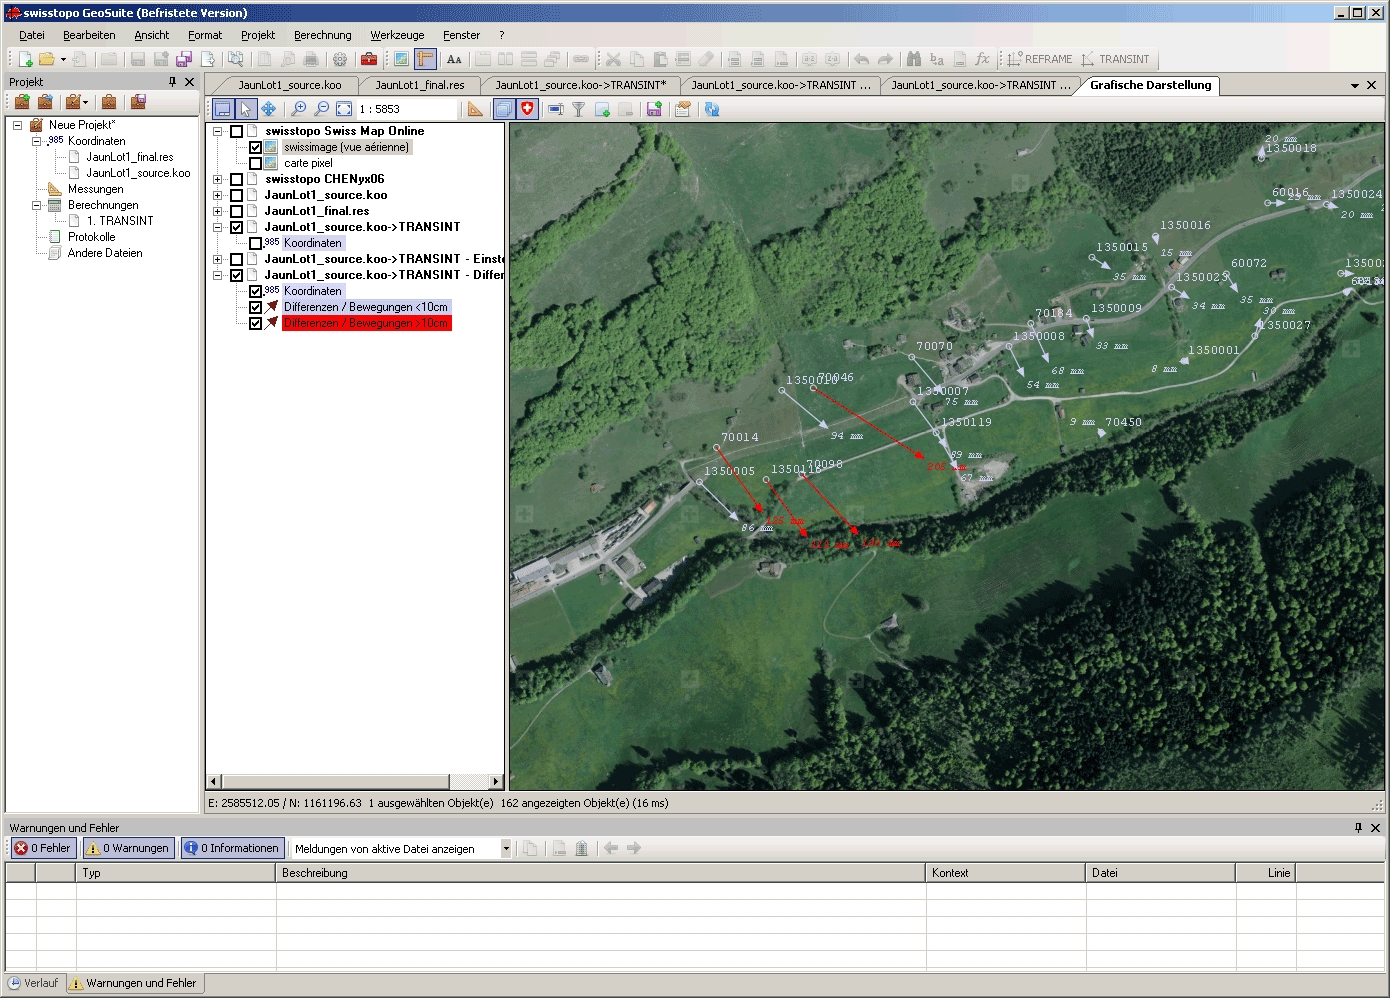Viewport: 1390px width, 998px height.
Task: Open the Werkzeuge menu
Action: pyautogui.click(x=397, y=35)
